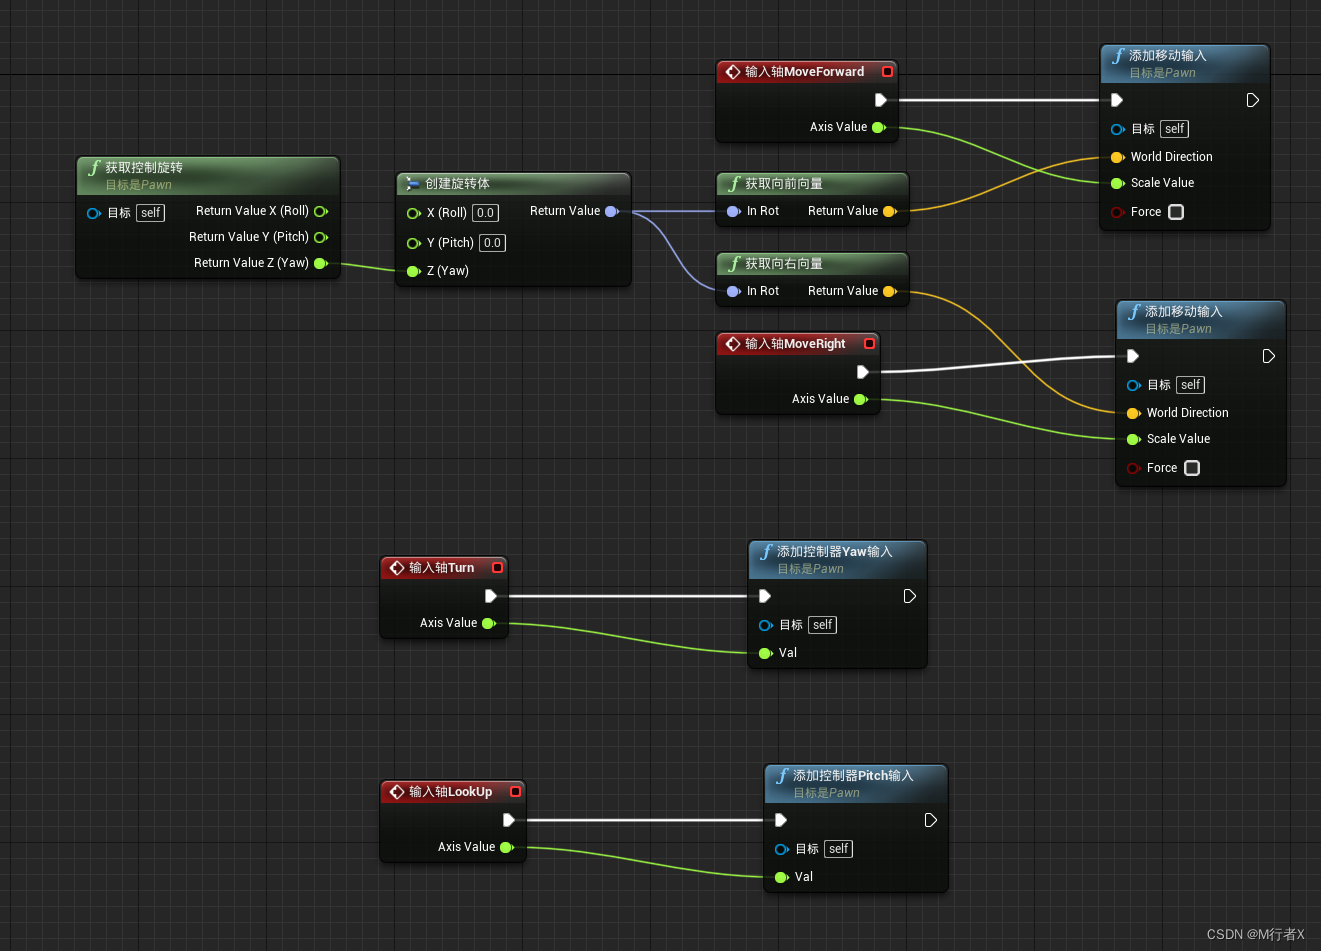
Task: Click Return Value pin of 获取向前向量
Action: coord(890,211)
